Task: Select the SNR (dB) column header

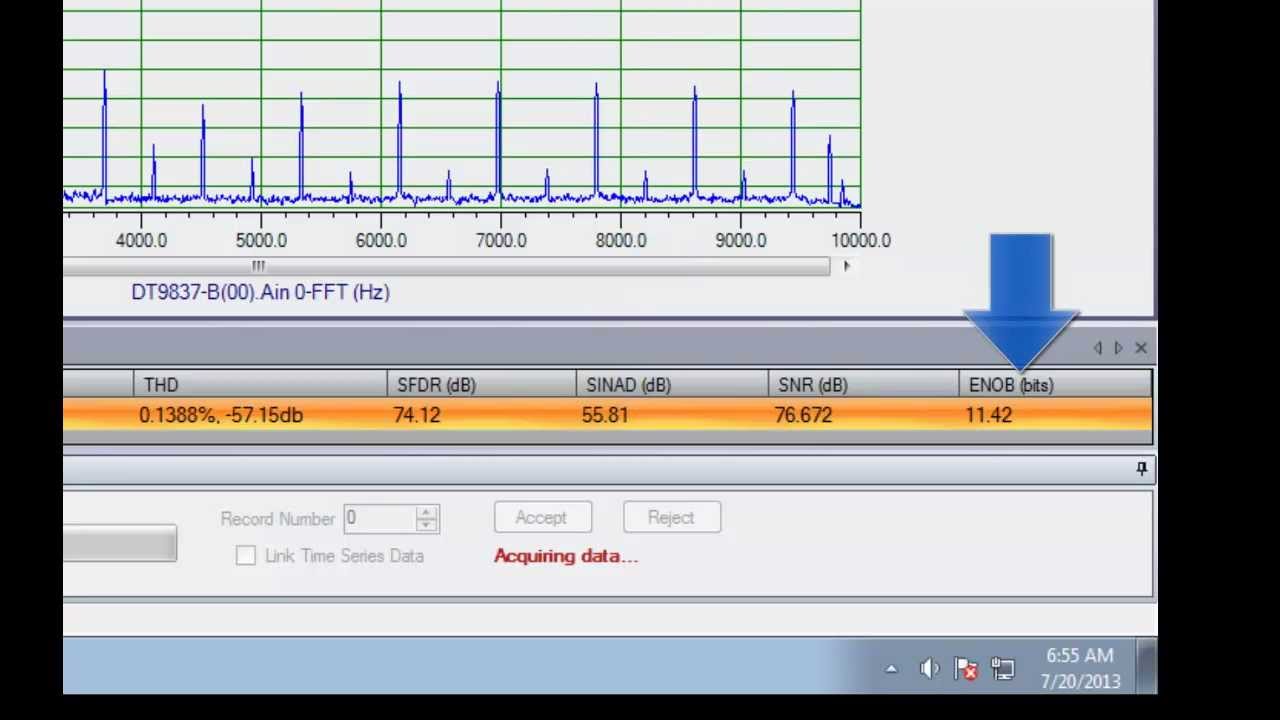Action: 863,385
